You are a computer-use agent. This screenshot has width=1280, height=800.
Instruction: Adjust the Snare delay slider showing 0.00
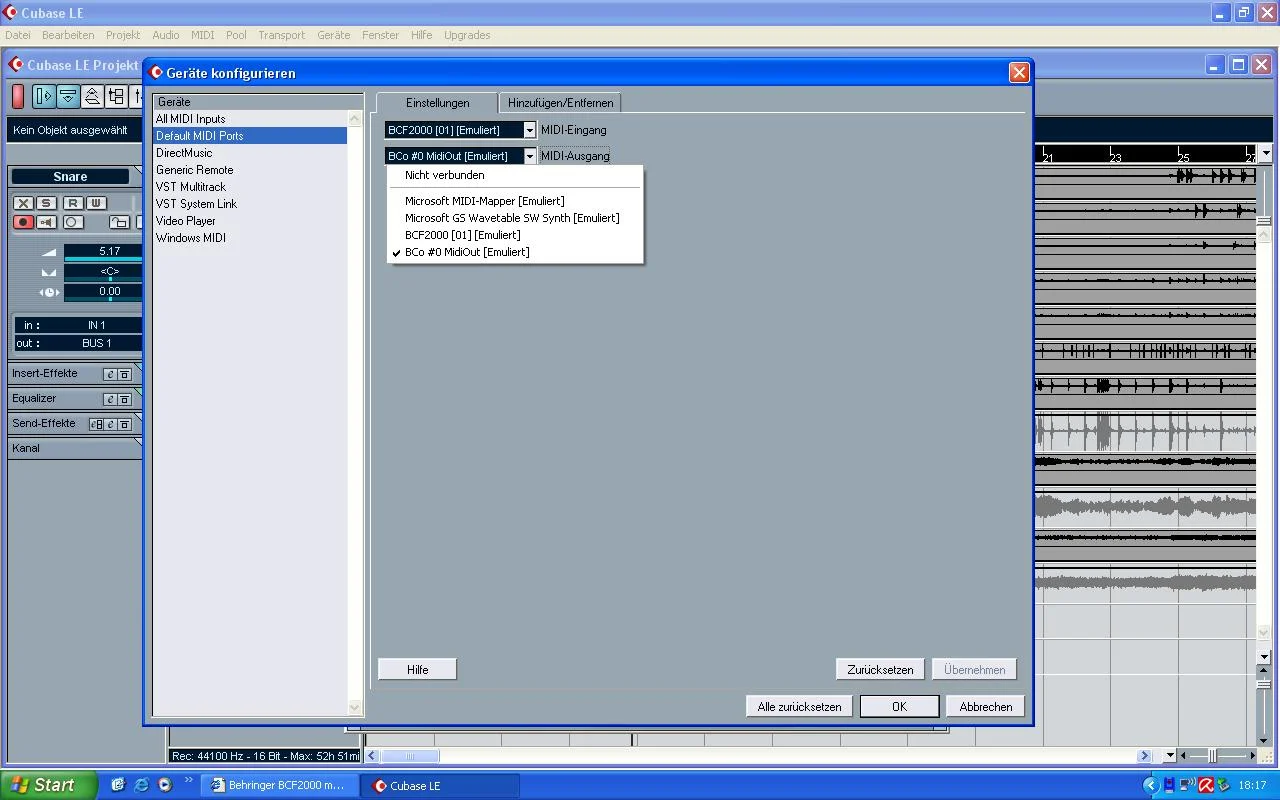(x=104, y=292)
